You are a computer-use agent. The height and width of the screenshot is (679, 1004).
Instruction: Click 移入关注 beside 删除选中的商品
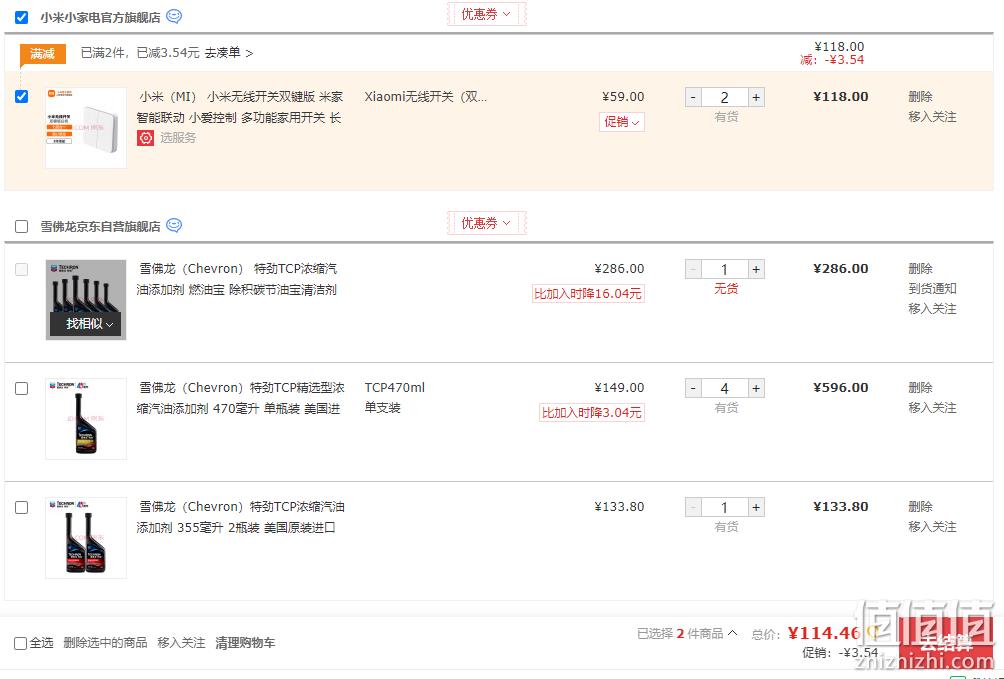click(x=181, y=642)
